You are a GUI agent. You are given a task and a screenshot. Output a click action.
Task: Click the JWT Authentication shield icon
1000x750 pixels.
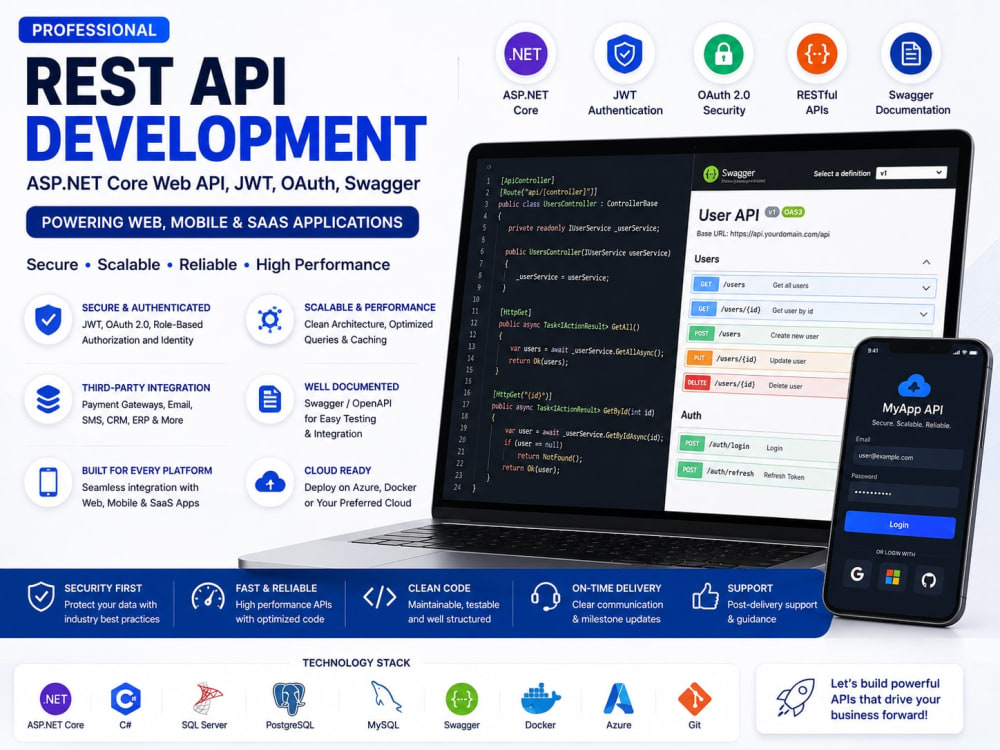coord(624,54)
